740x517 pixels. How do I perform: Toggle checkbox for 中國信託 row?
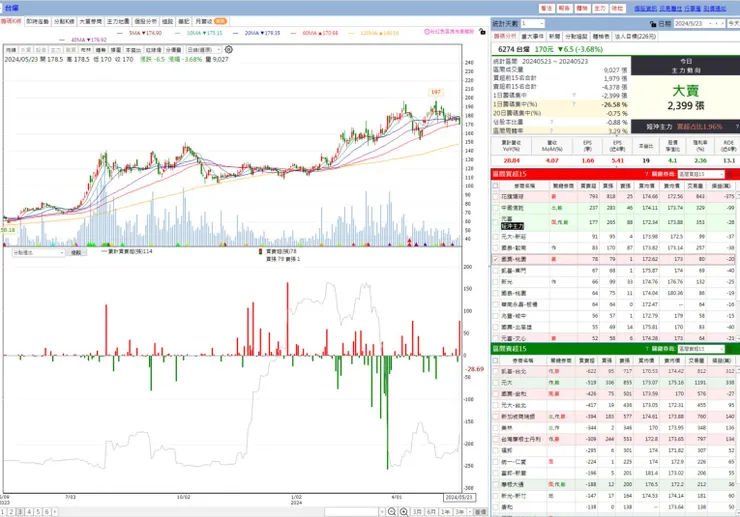495,208
